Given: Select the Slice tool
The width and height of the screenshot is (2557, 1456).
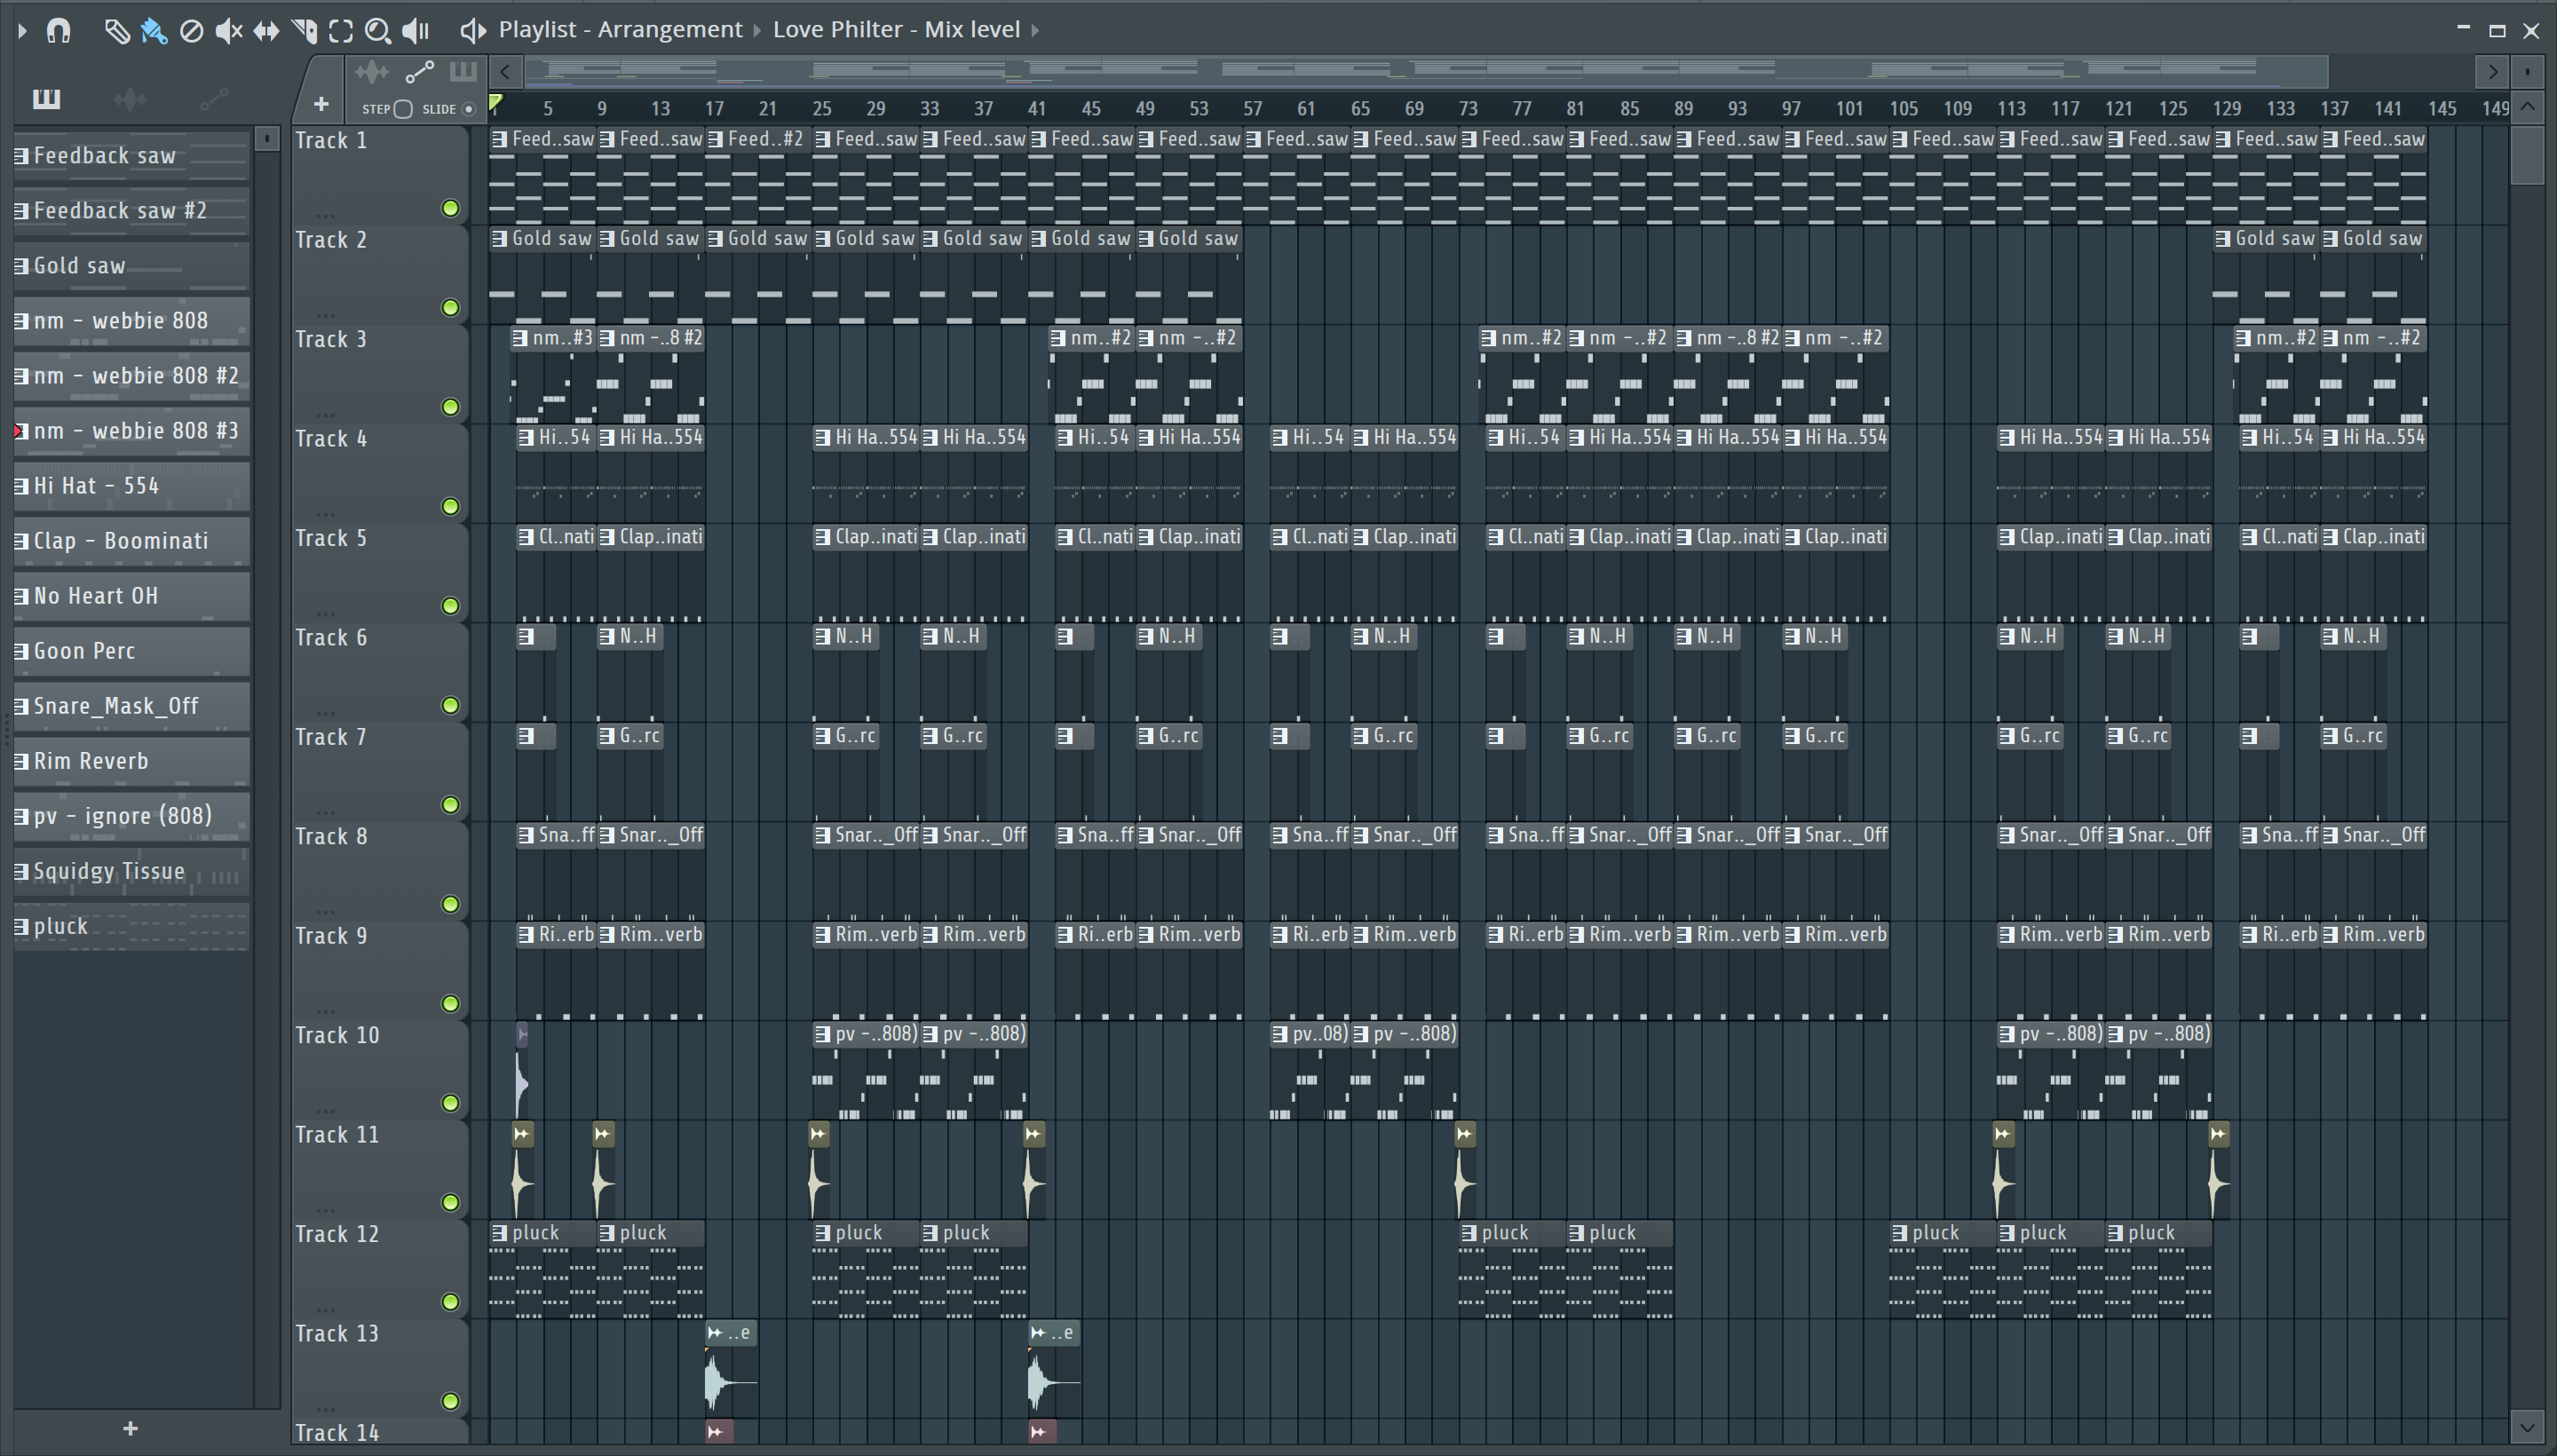Looking at the screenshot, I should pyautogui.click(x=304, y=31).
